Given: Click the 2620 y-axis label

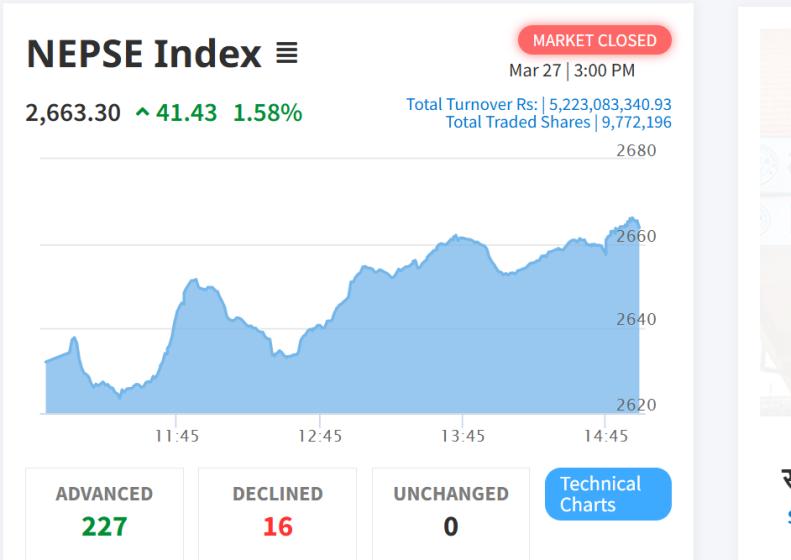Looking at the screenshot, I should [636, 405].
